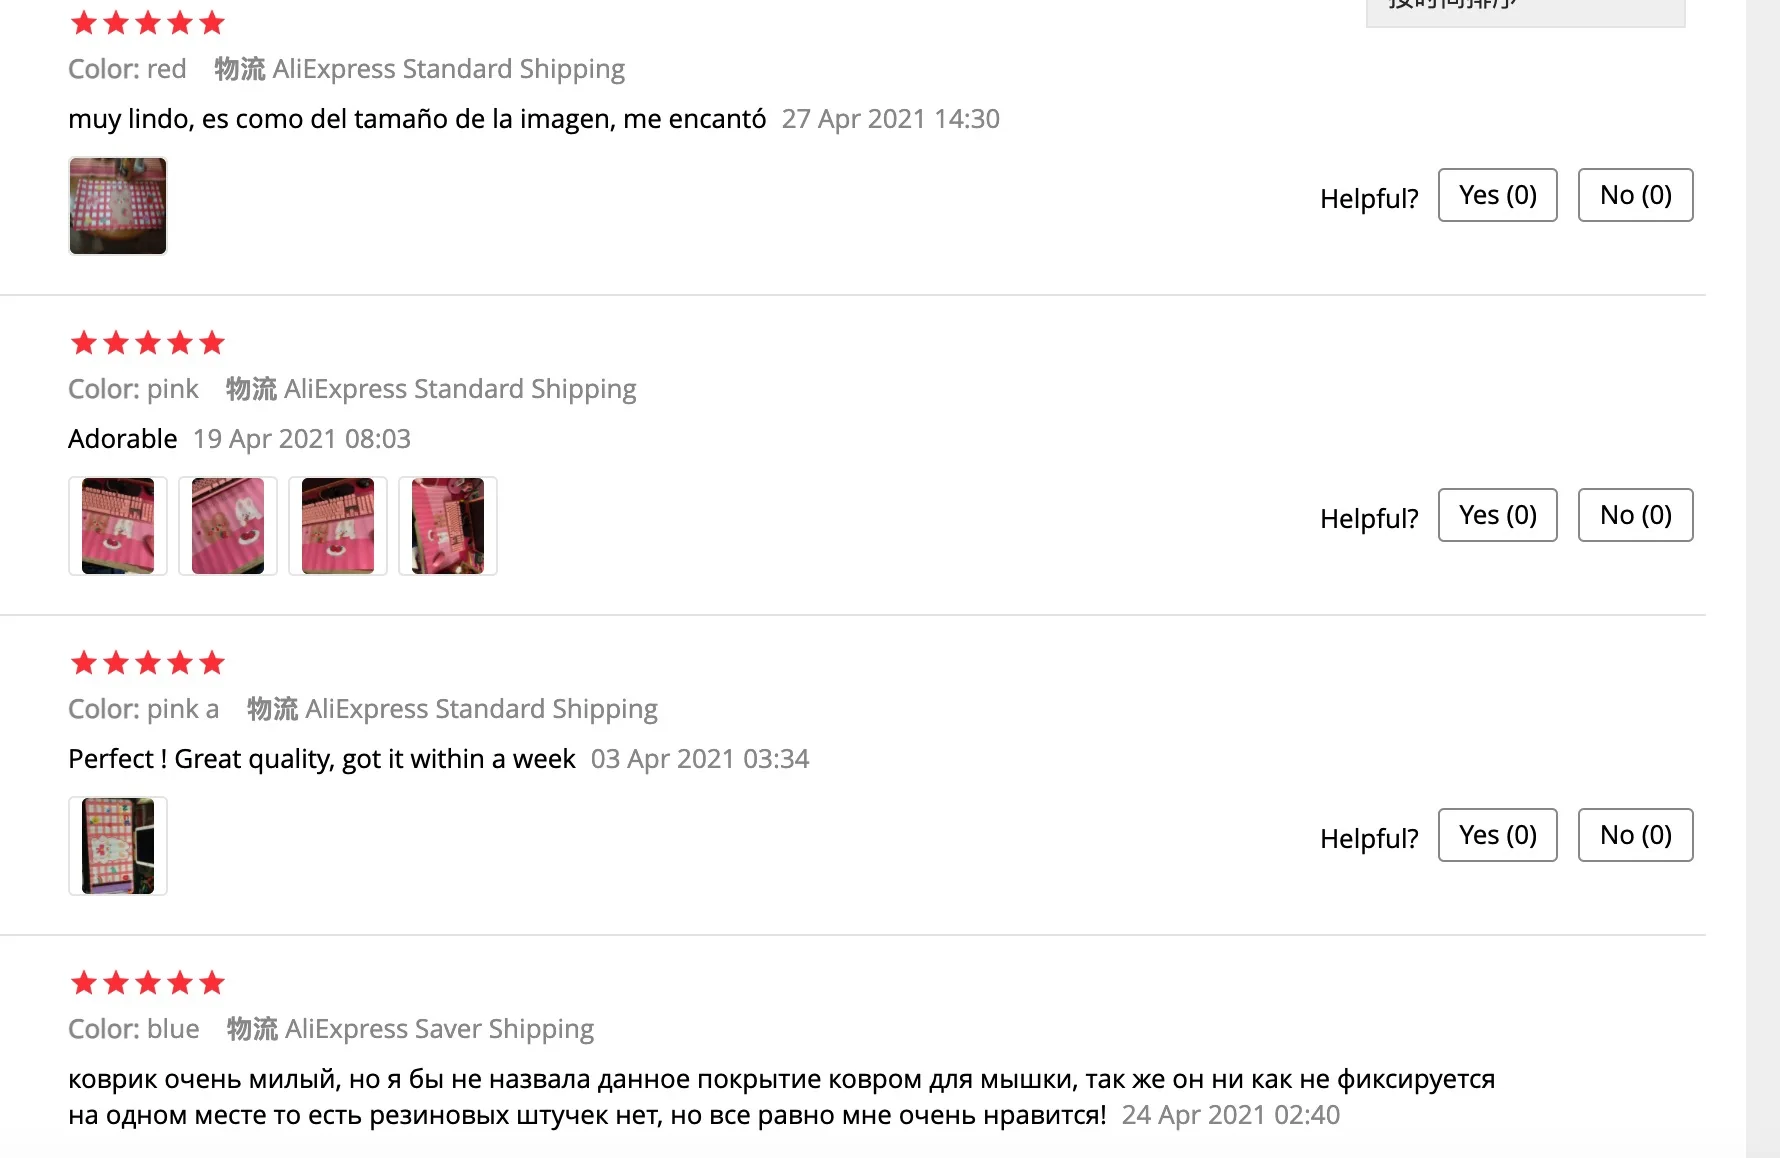
Task: Open fourth photo in the Adorable review
Action: (x=448, y=526)
